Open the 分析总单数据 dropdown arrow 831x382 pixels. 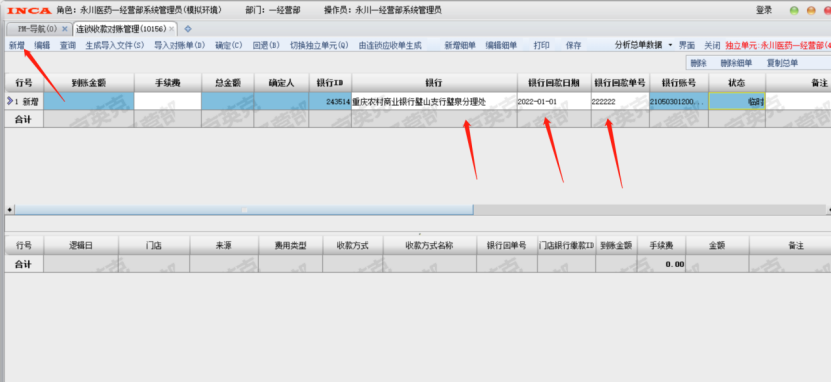point(670,46)
